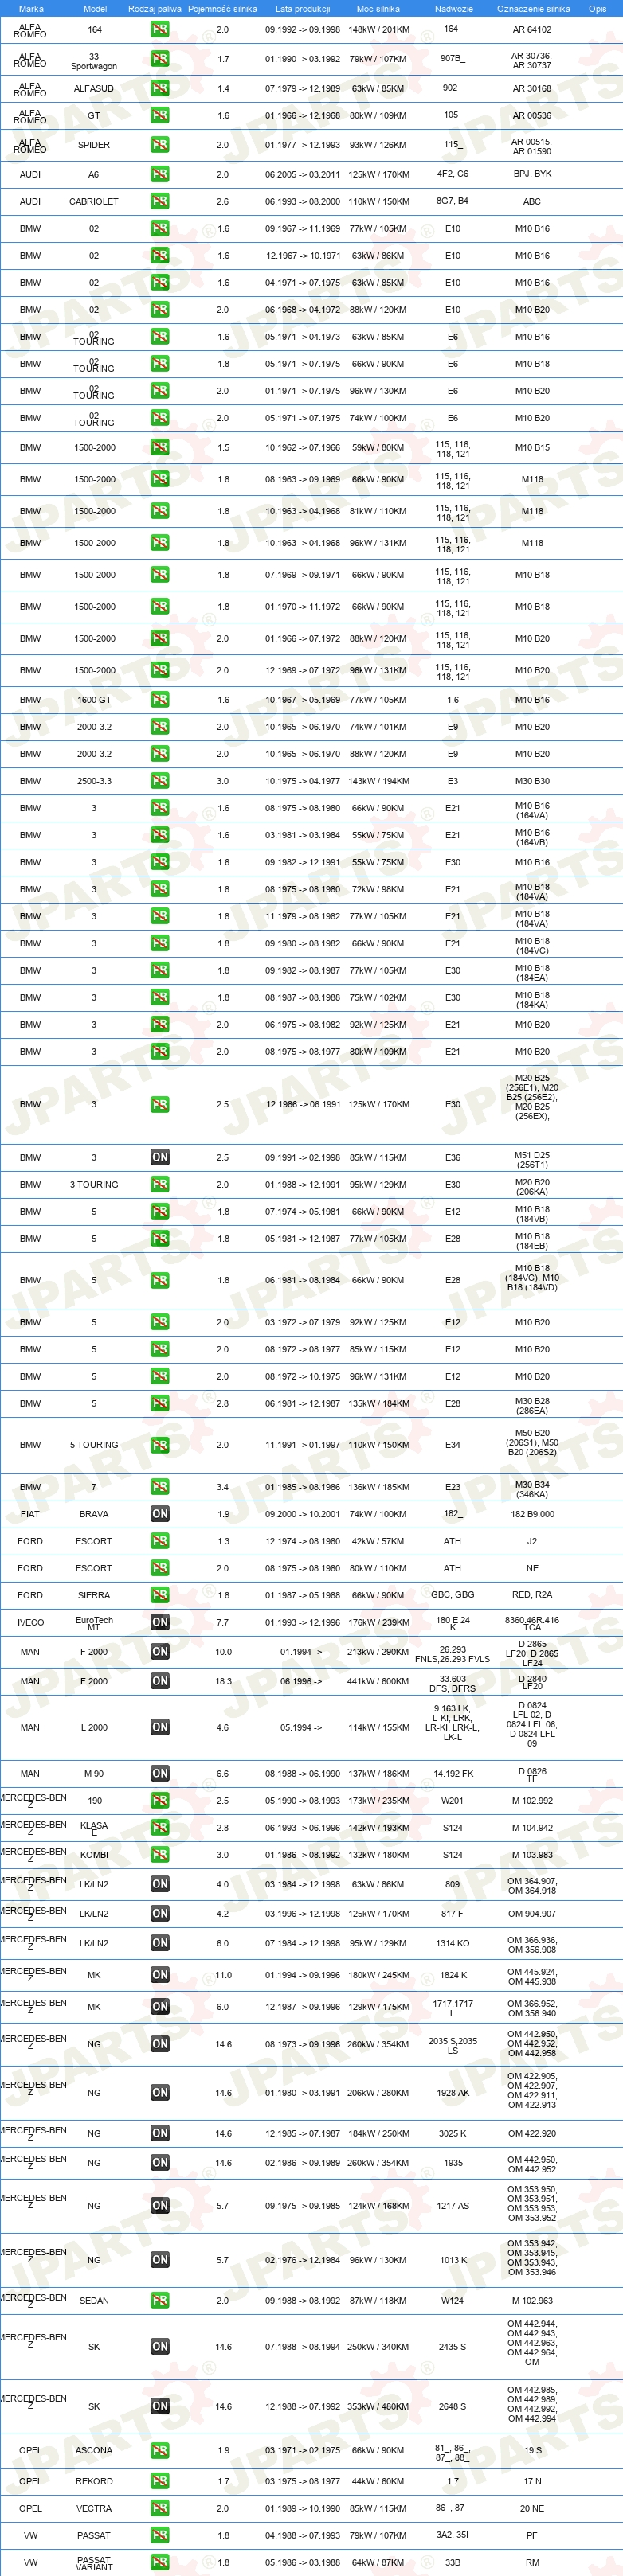This screenshot has height=2576, width=623.
Task: Select ON diesel icon in LK/LN2 4.2 row
Action: [159, 1914]
